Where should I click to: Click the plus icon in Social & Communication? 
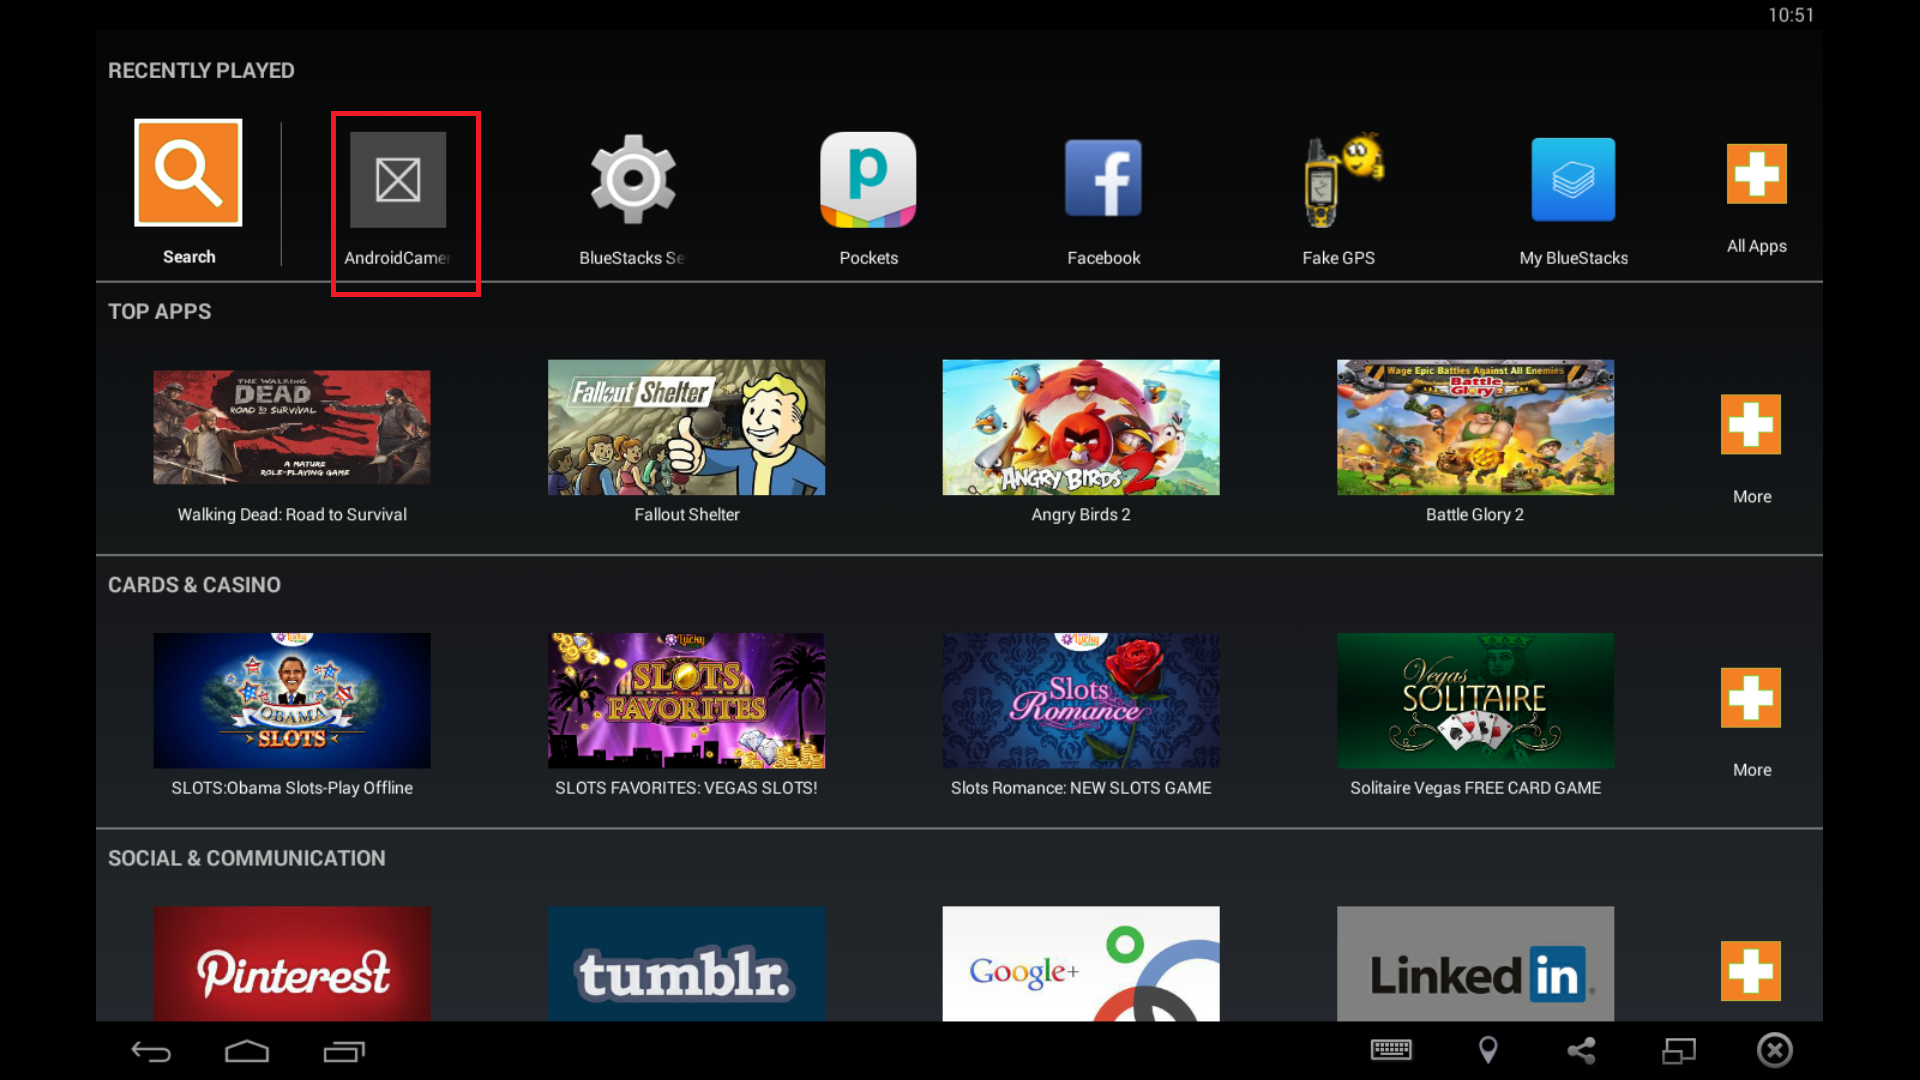coord(1751,971)
